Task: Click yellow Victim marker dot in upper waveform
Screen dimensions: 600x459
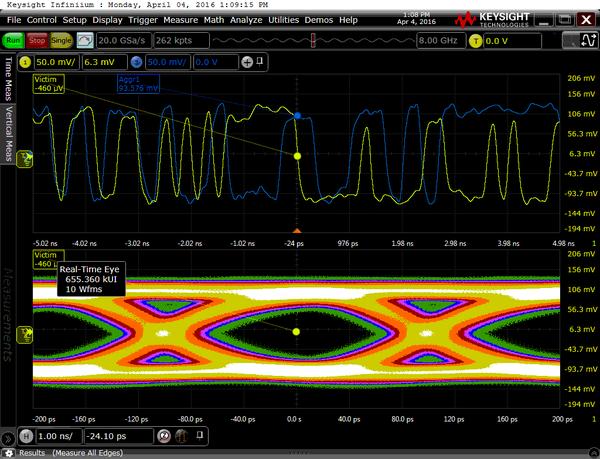Action: [x=297, y=156]
